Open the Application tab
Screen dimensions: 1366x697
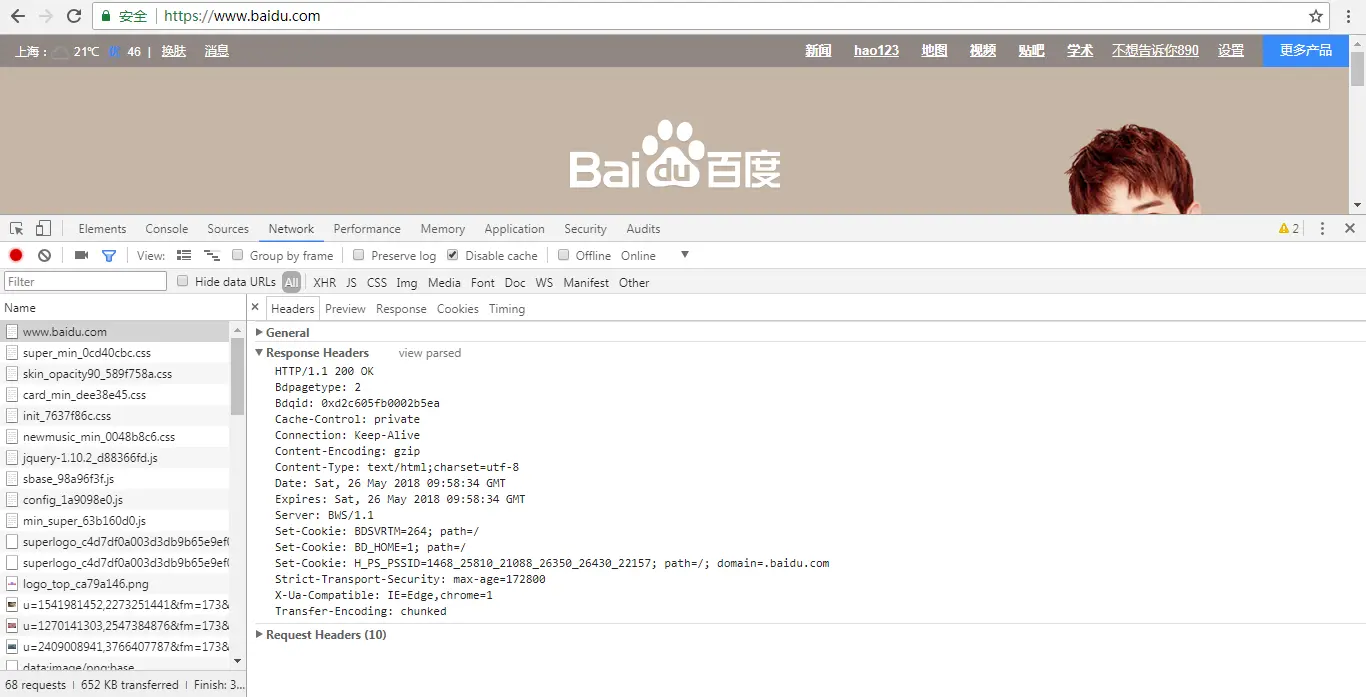(515, 229)
